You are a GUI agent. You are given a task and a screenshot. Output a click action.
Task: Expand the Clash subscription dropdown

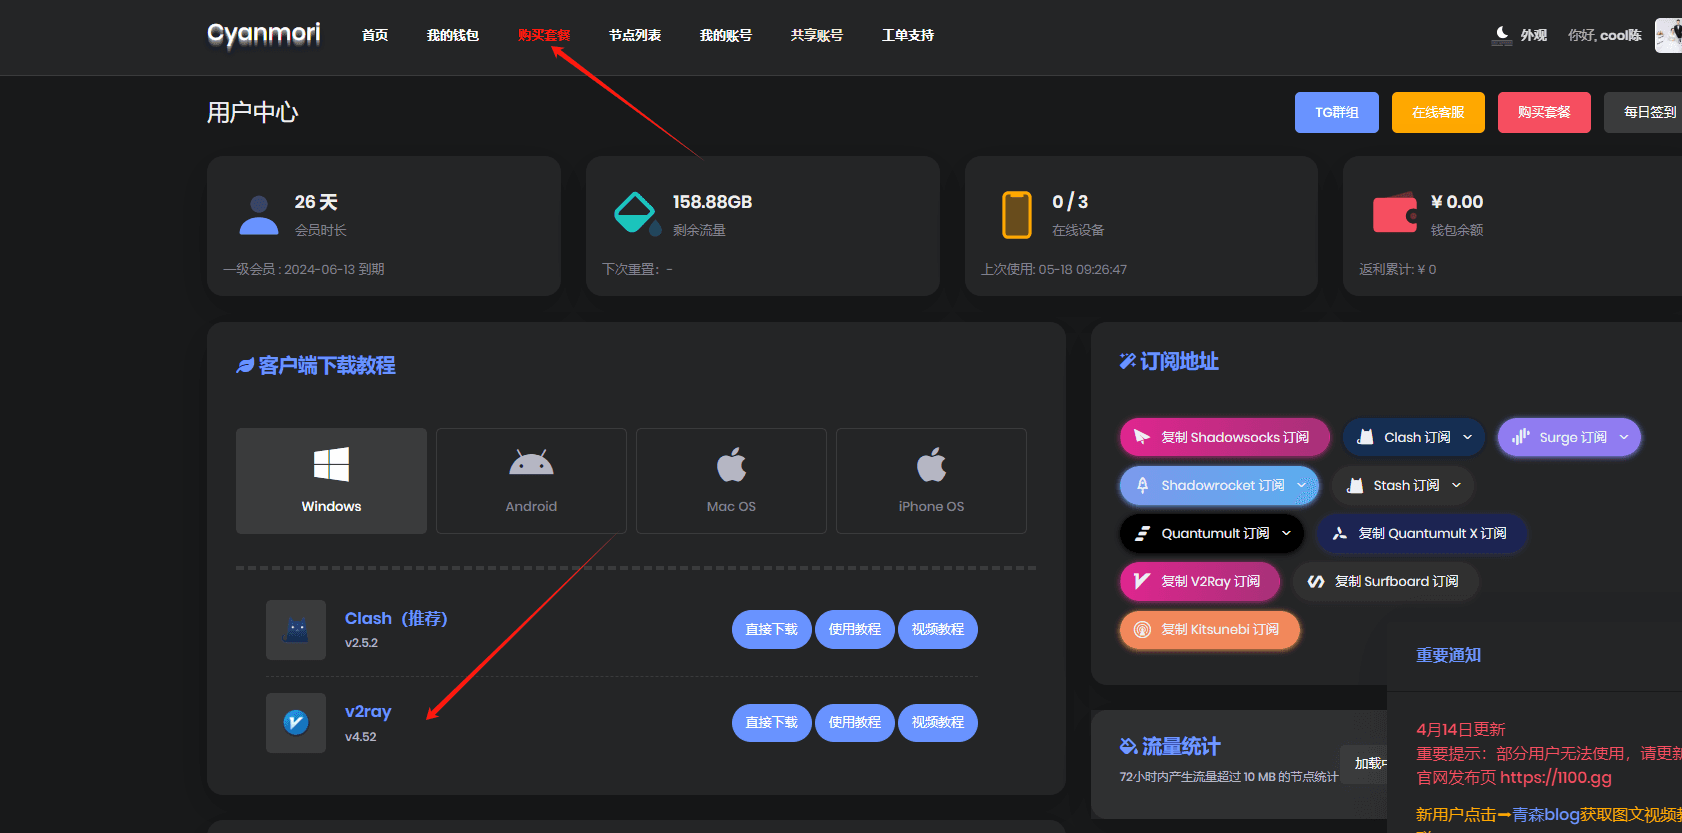1413,437
